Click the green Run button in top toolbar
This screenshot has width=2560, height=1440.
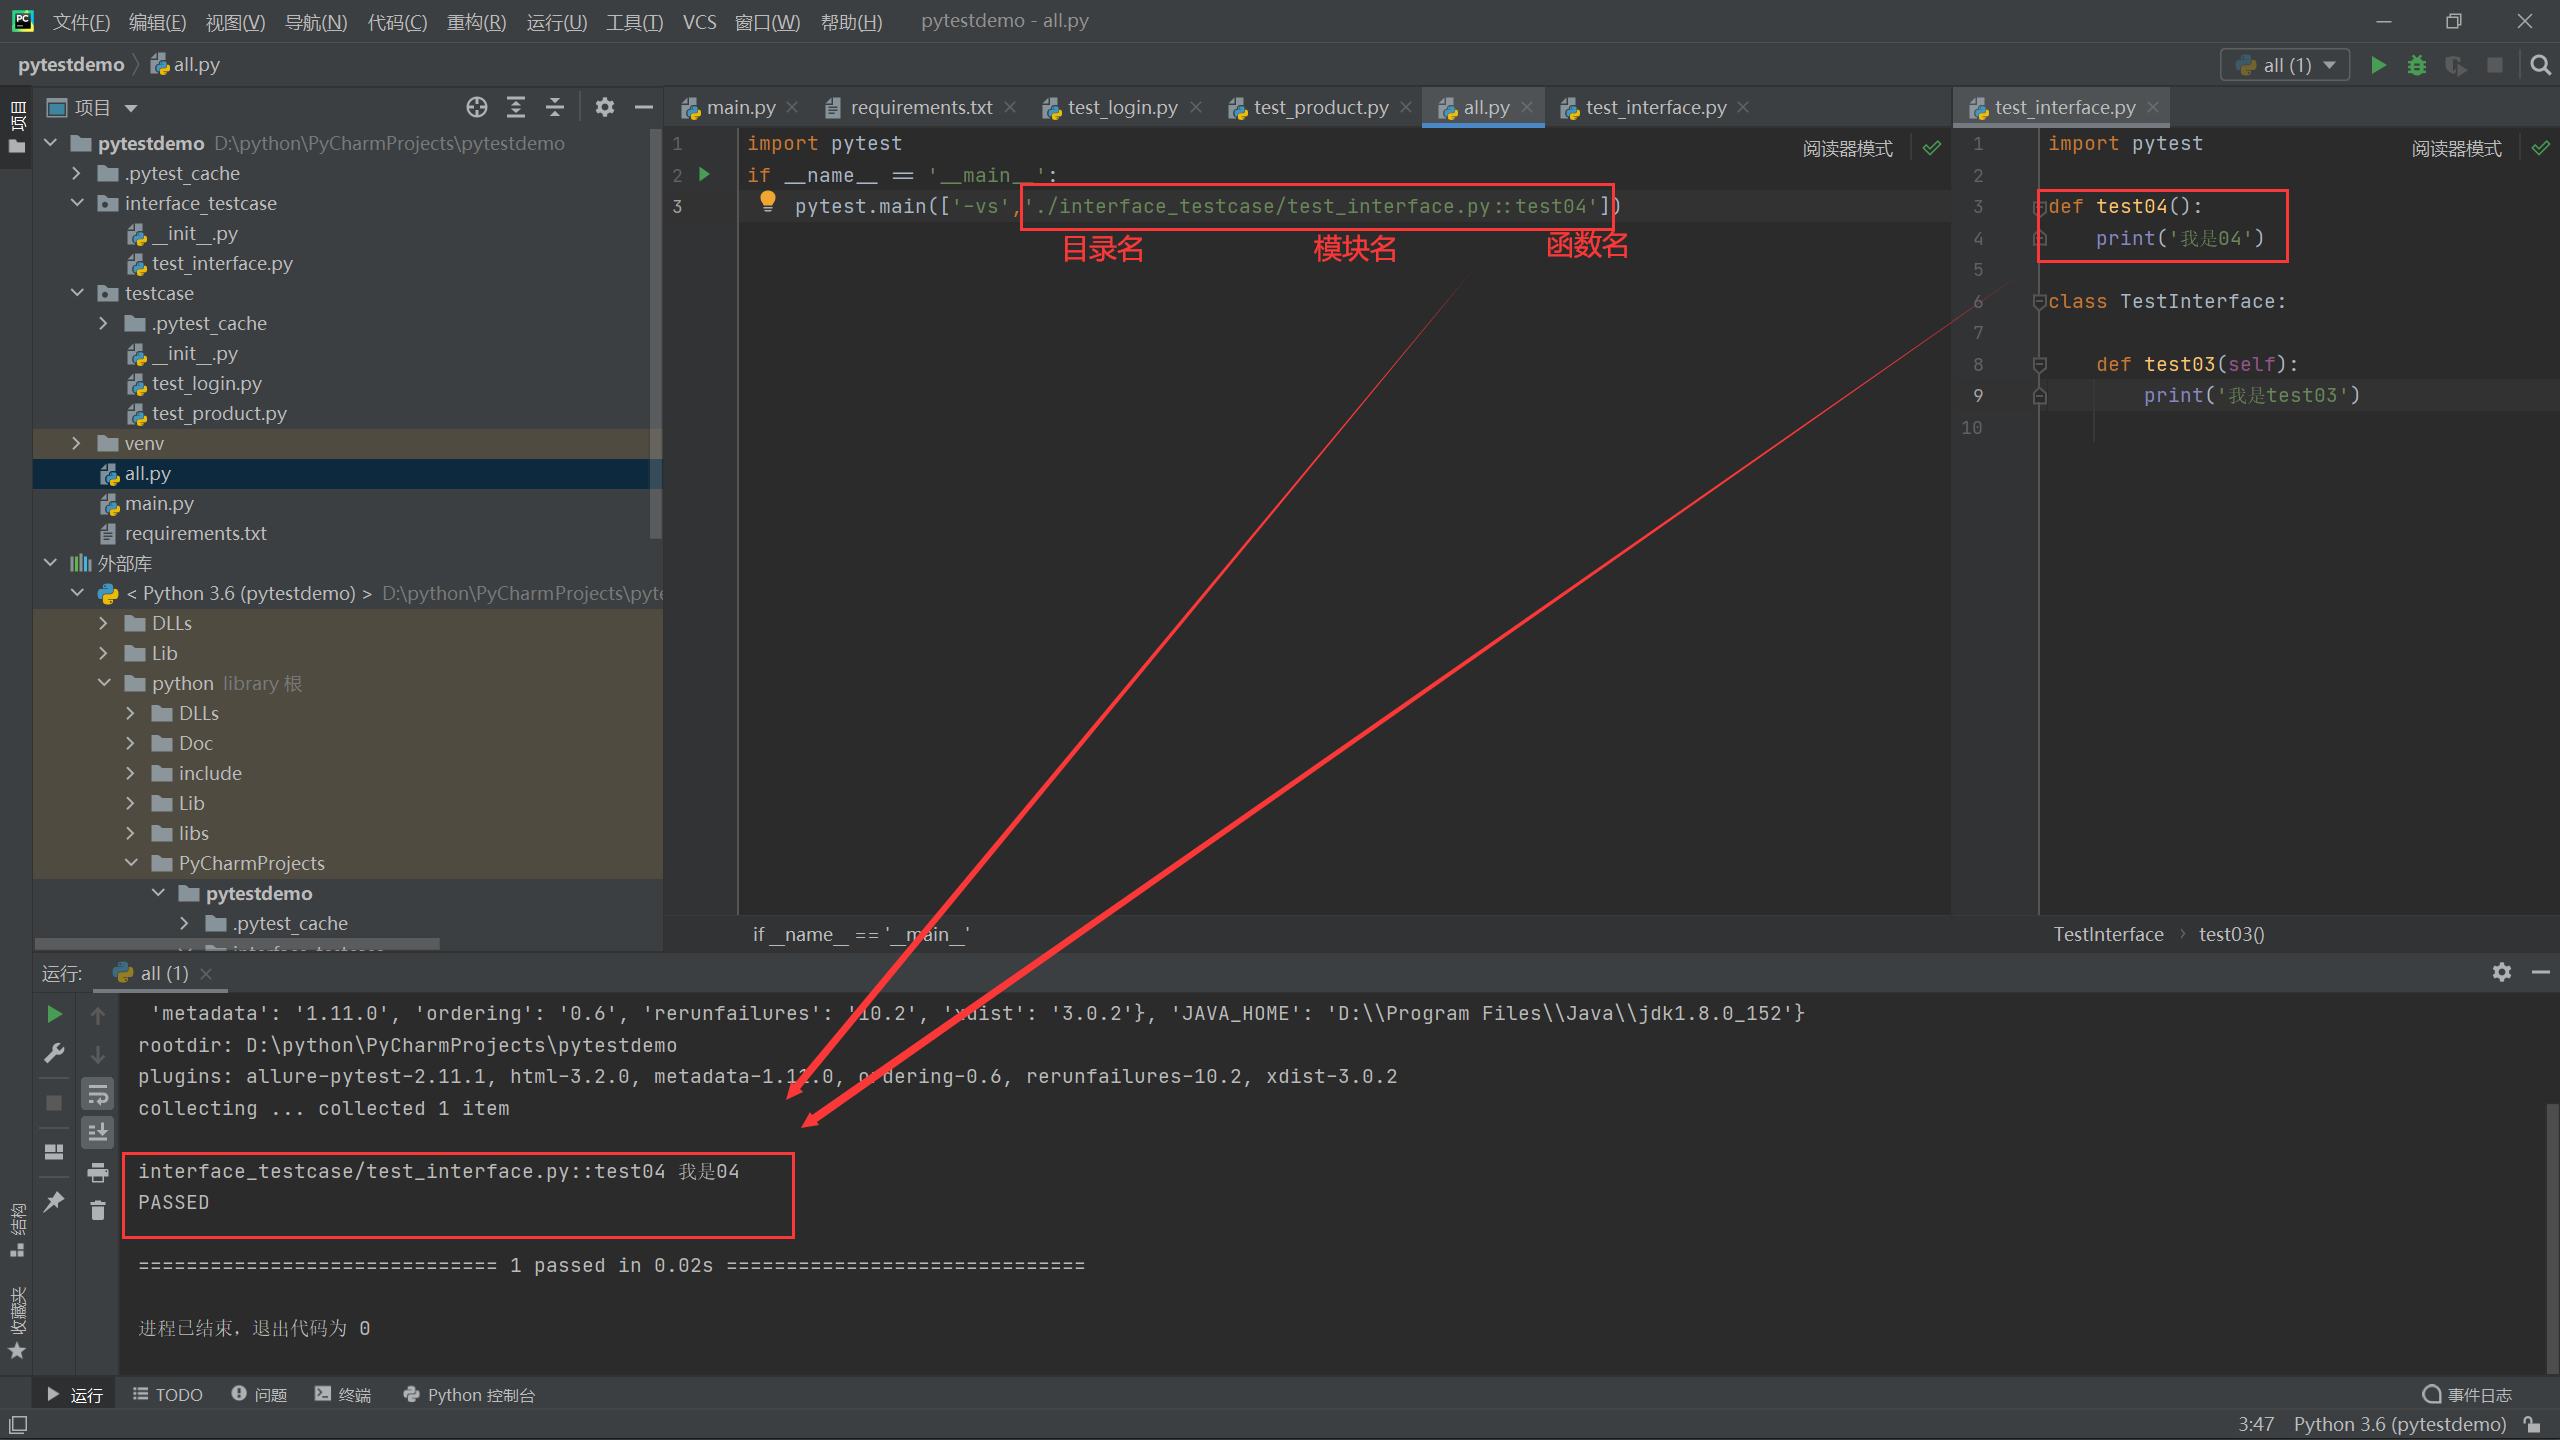point(2378,65)
